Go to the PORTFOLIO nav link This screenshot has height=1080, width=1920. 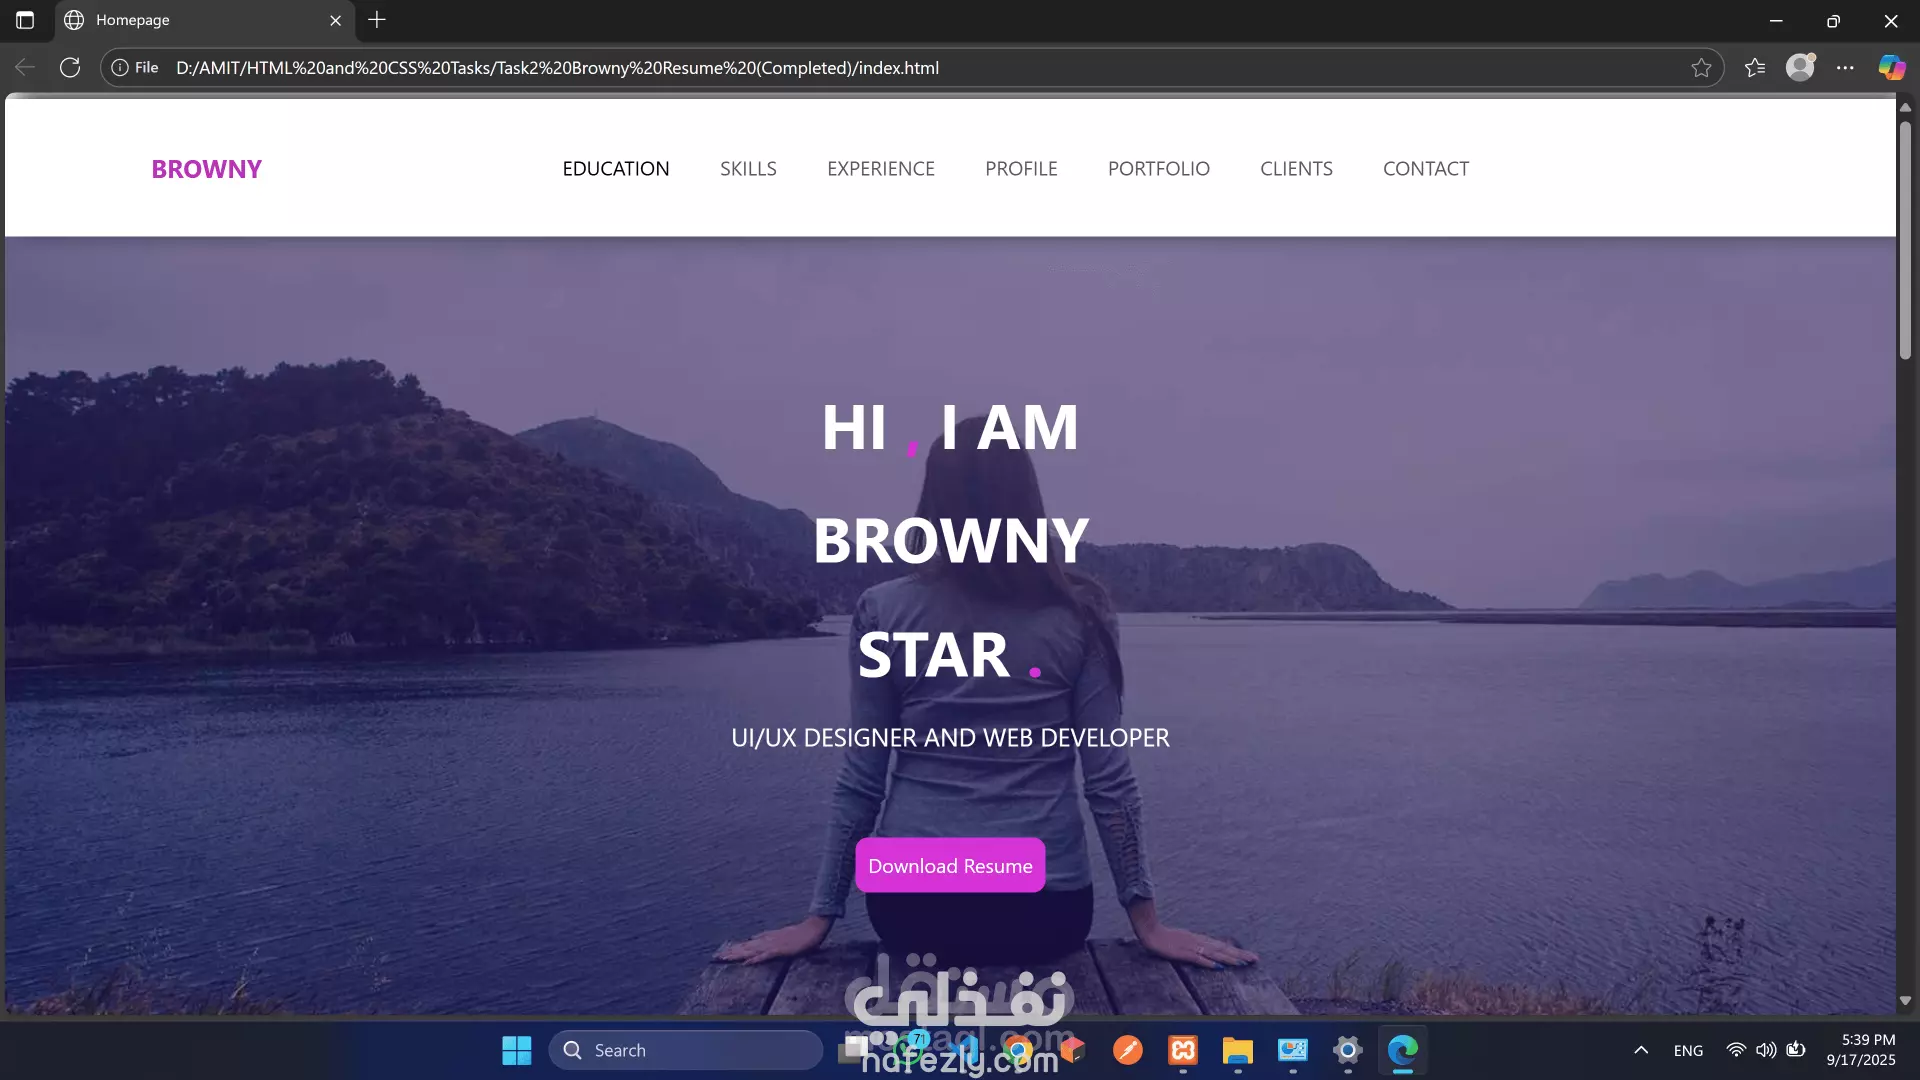[1158, 169]
